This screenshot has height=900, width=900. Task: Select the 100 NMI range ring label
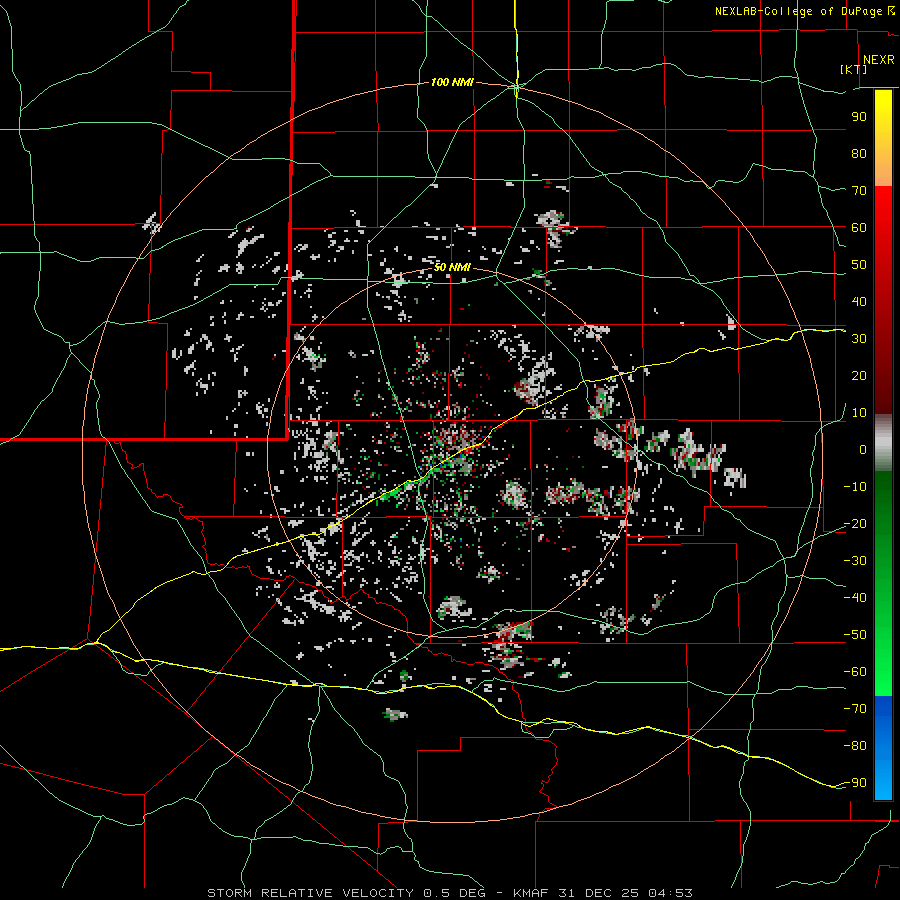[452, 83]
